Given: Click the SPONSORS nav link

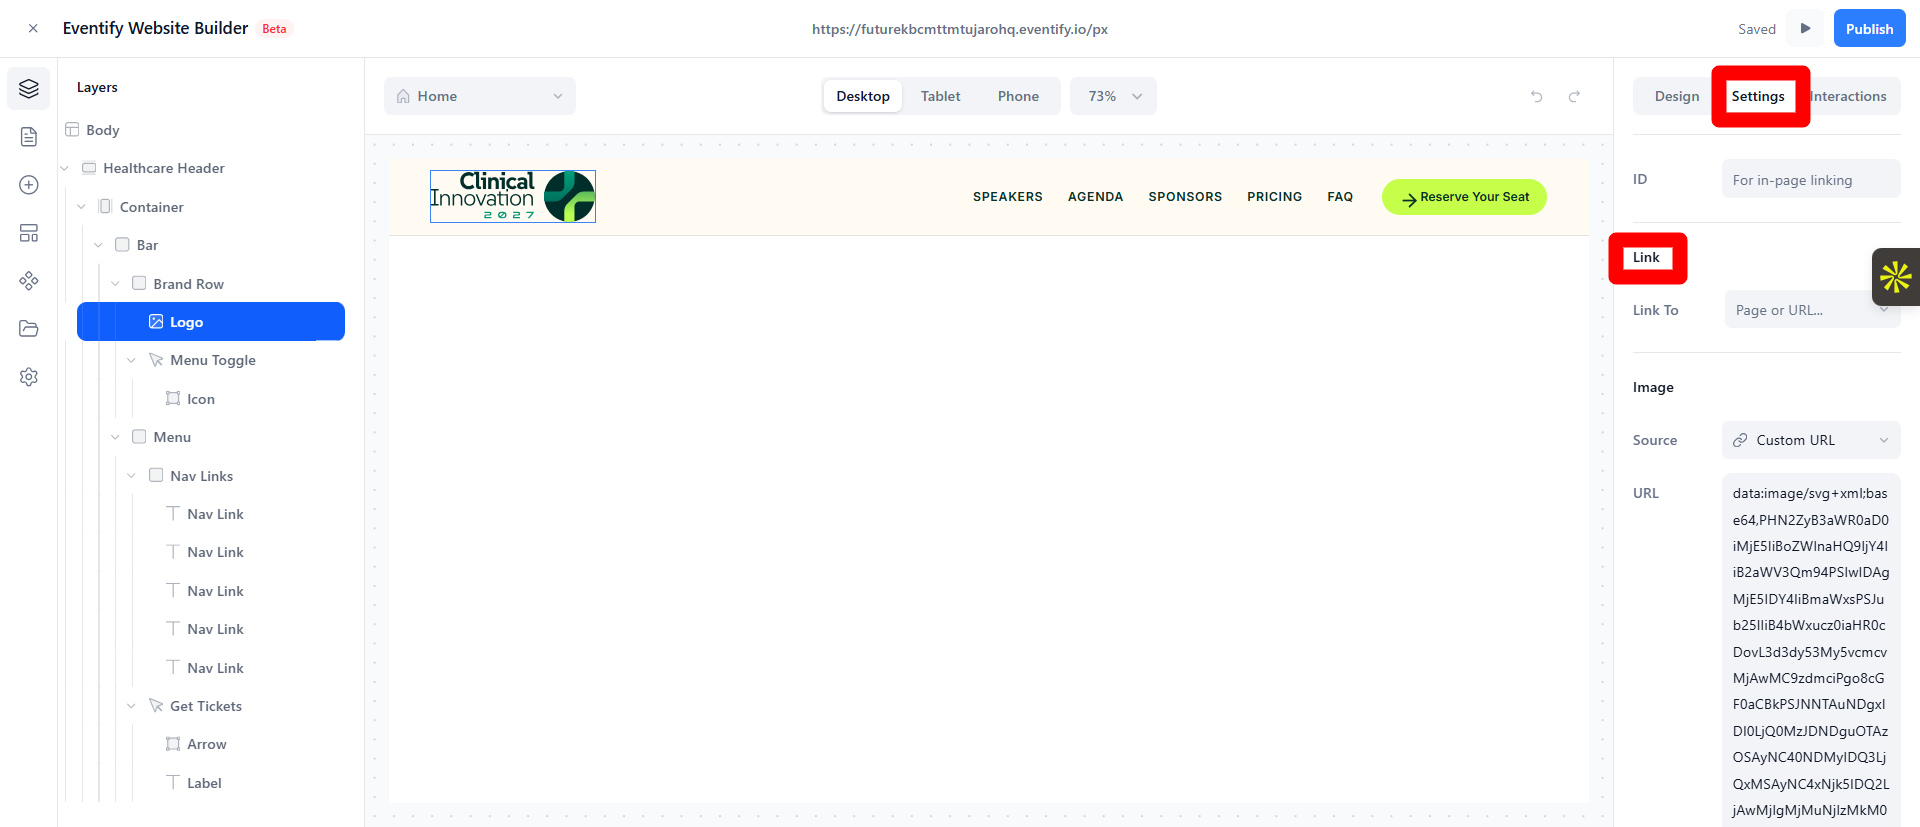Looking at the screenshot, I should click(1185, 197).
